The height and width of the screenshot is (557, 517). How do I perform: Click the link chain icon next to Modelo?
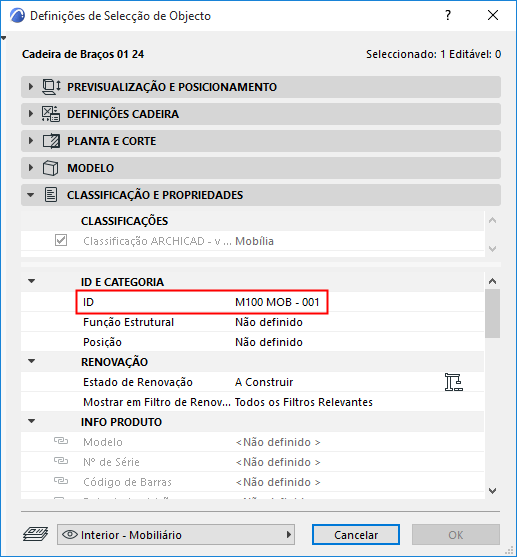pyautogui.click(x=61, y=441)
